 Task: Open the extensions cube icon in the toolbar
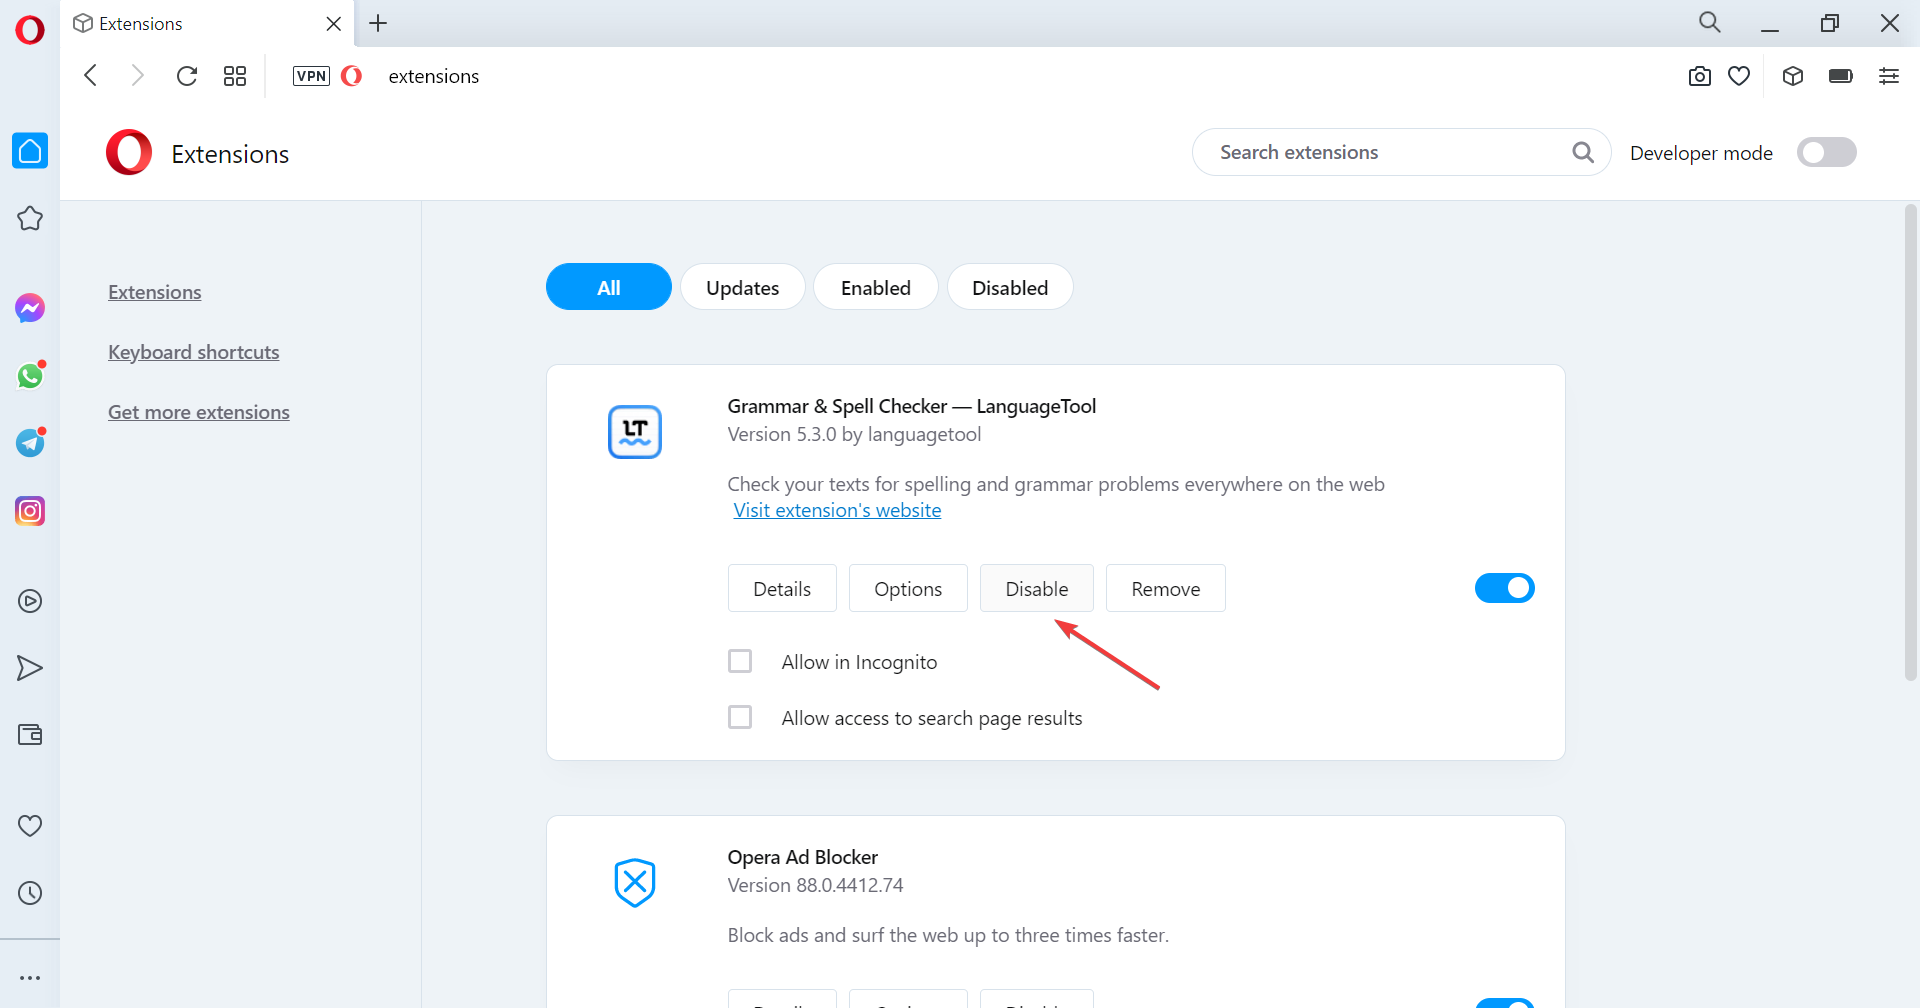[x=1793, y=76]
